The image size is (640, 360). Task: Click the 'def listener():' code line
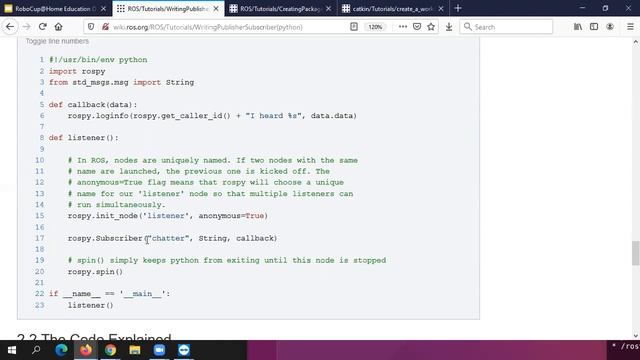click(x=84, y=138)
